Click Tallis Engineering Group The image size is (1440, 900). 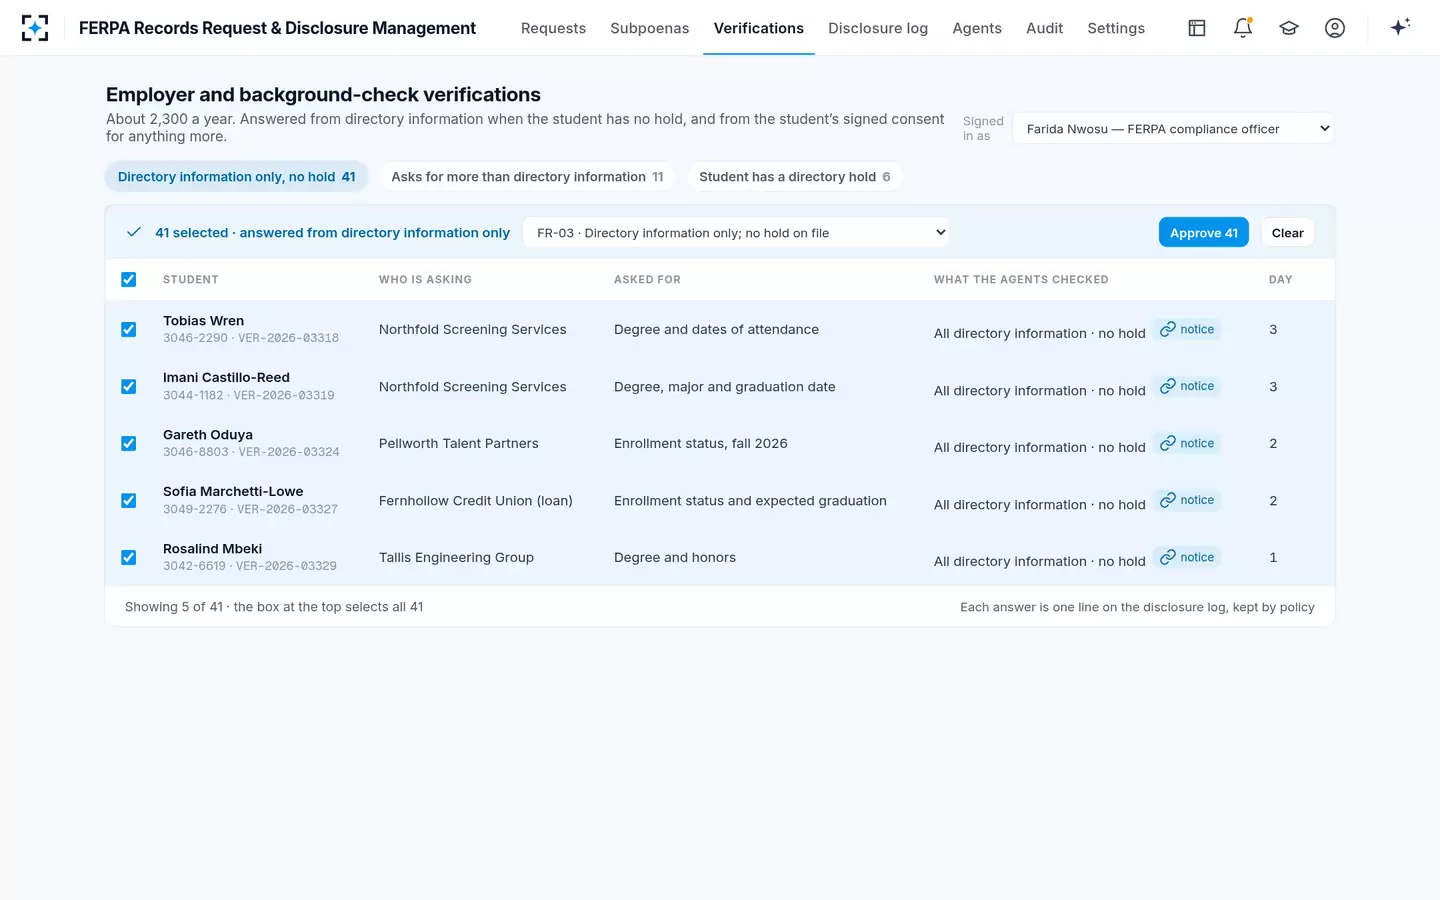point(456,557)
